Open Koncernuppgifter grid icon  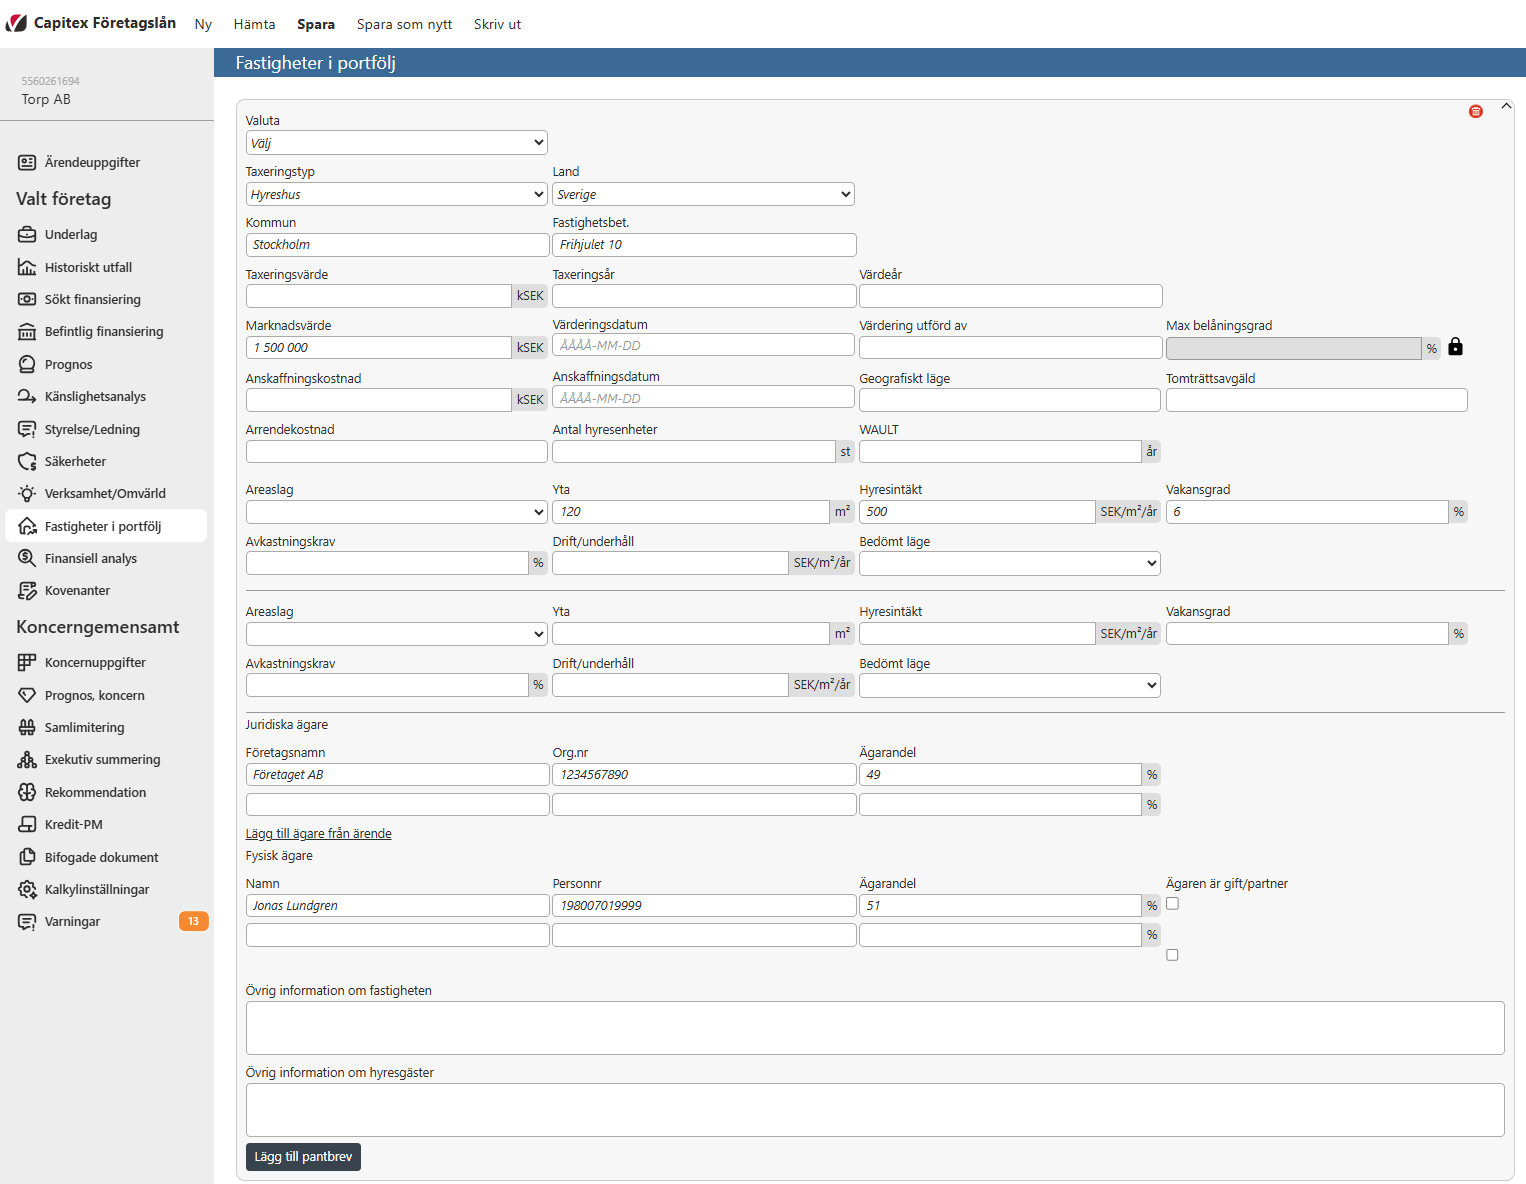(x=27, y=662)
